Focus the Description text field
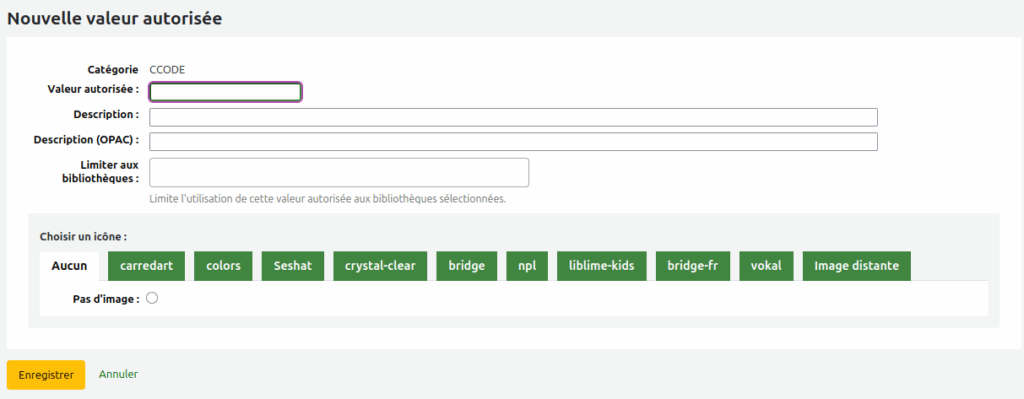Screen dimensions: 1024x399 [x=513, y=117]
